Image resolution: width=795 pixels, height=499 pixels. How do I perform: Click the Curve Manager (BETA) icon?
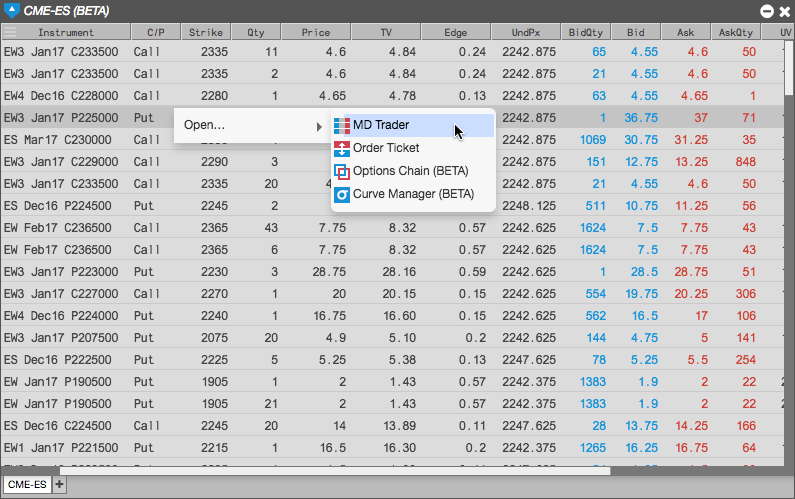pyautogui.click(x=342, y=195)
